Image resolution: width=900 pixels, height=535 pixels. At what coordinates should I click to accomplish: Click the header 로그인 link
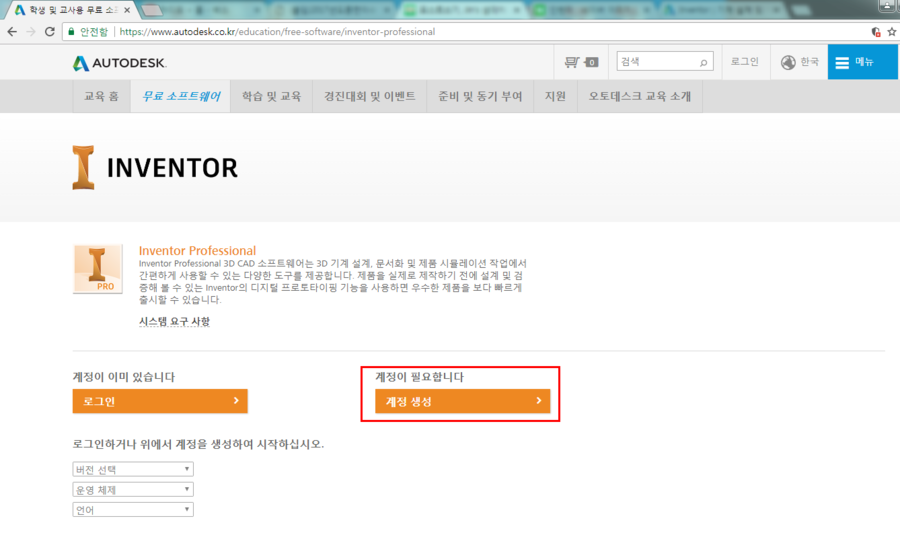click(x=744, y=61)
